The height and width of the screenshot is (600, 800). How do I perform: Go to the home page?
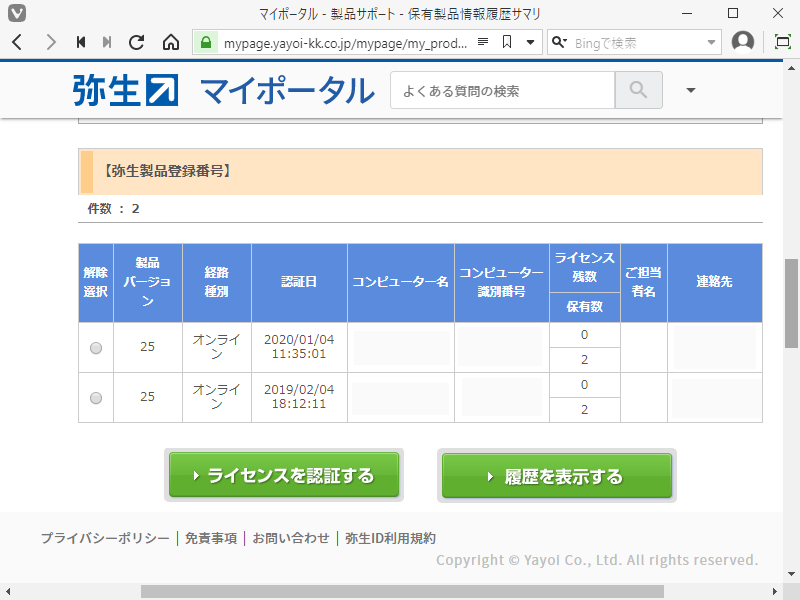point(171,42)
